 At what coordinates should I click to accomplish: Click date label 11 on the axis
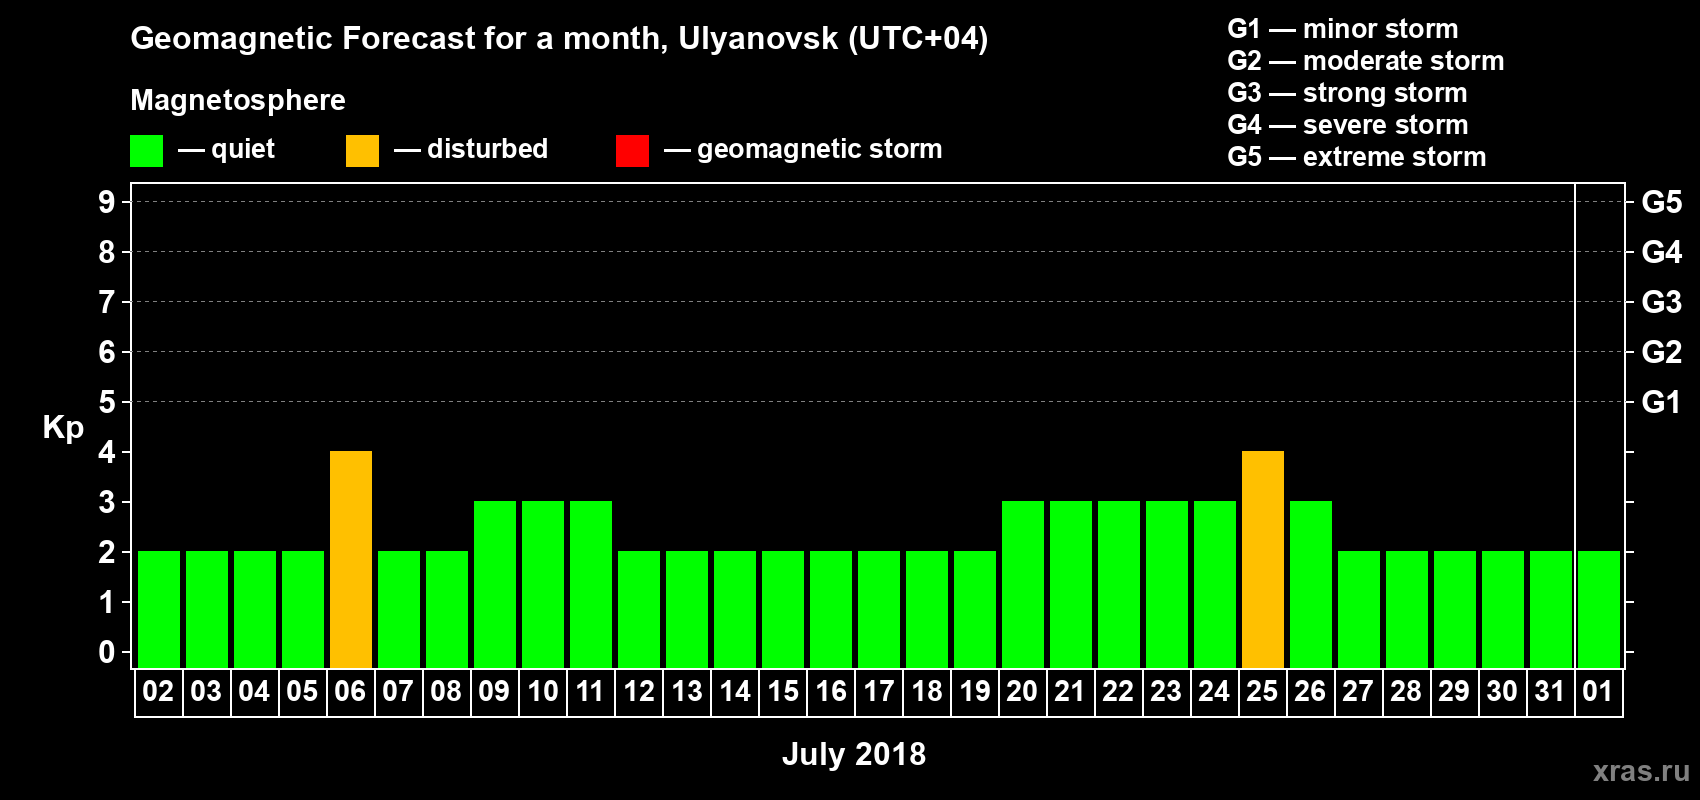(x=590, y=691)
